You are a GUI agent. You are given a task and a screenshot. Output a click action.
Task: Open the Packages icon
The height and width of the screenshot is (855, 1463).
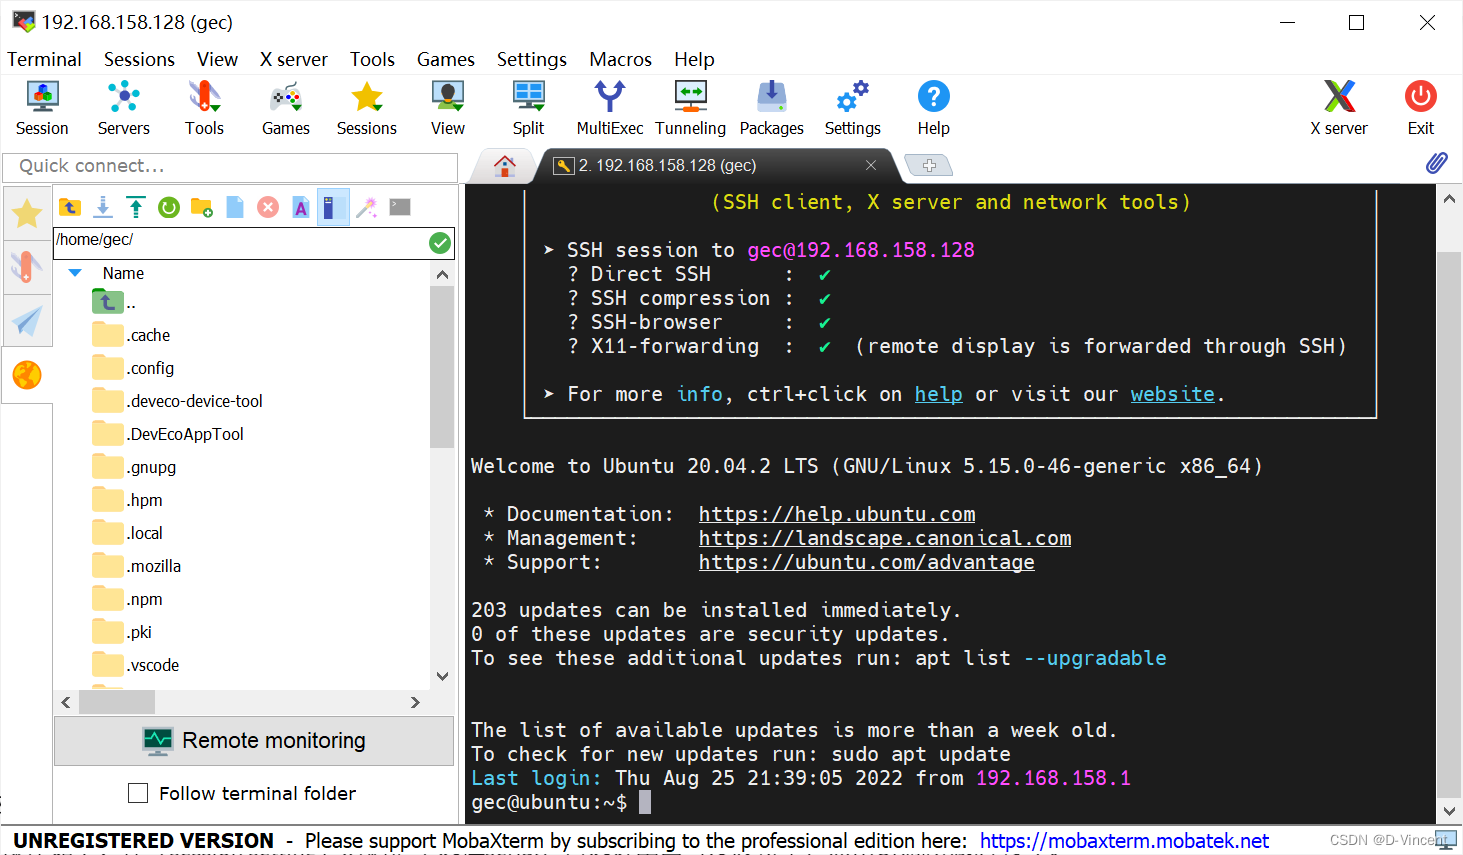tap(772, 108)
